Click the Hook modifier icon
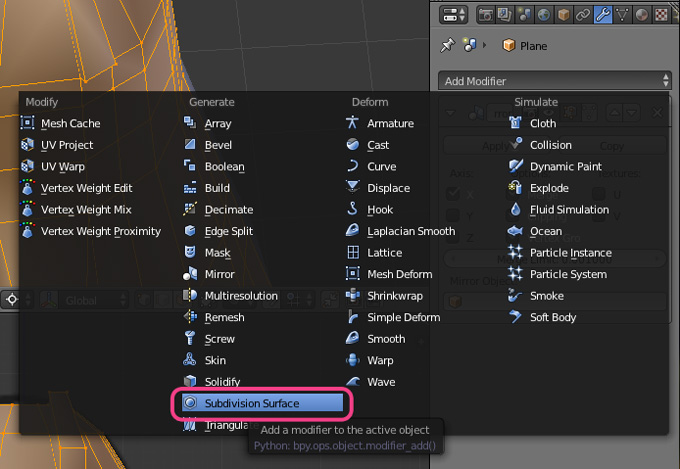680x469 pixels. tap(353, 209)
